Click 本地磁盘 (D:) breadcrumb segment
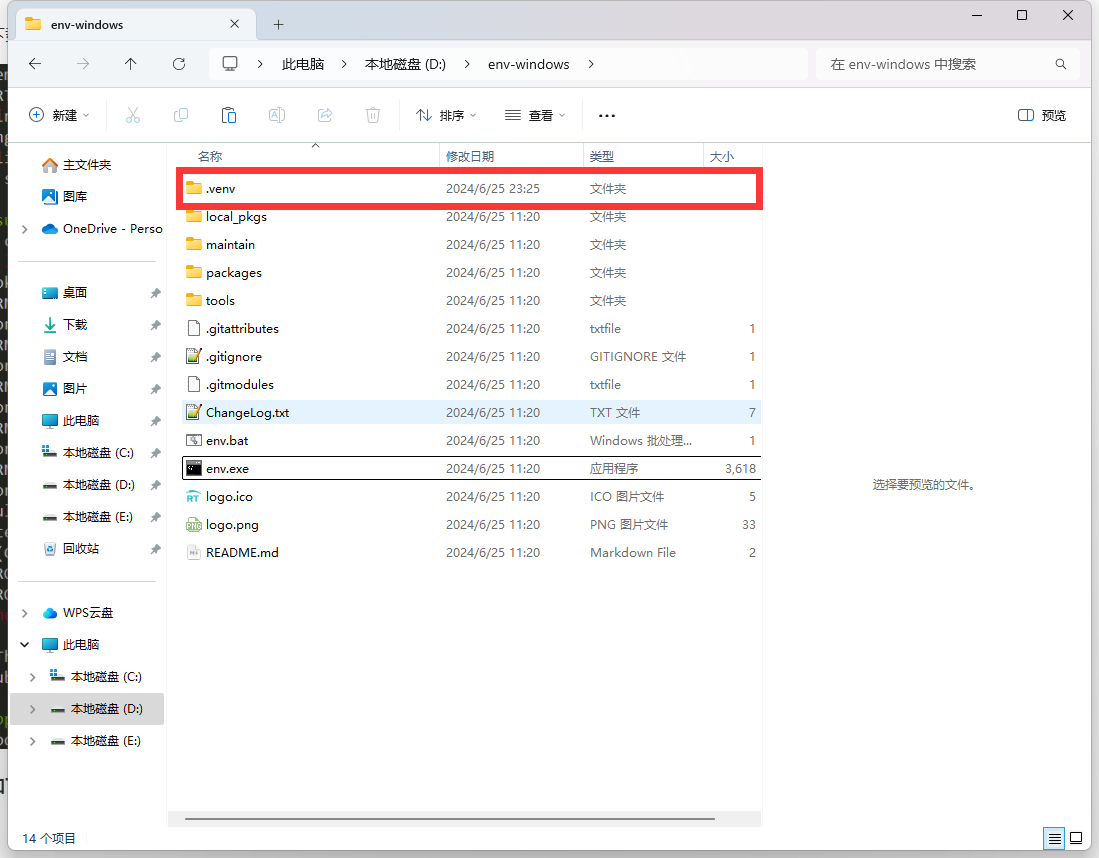Screen dimensions: 1099x858 [x=405, y=64]
